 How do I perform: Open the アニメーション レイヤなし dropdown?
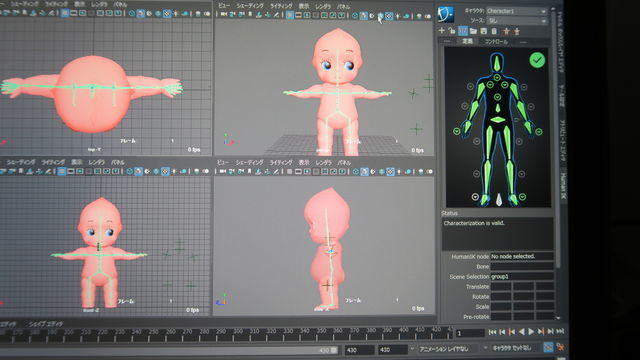[x=448, y=349]
